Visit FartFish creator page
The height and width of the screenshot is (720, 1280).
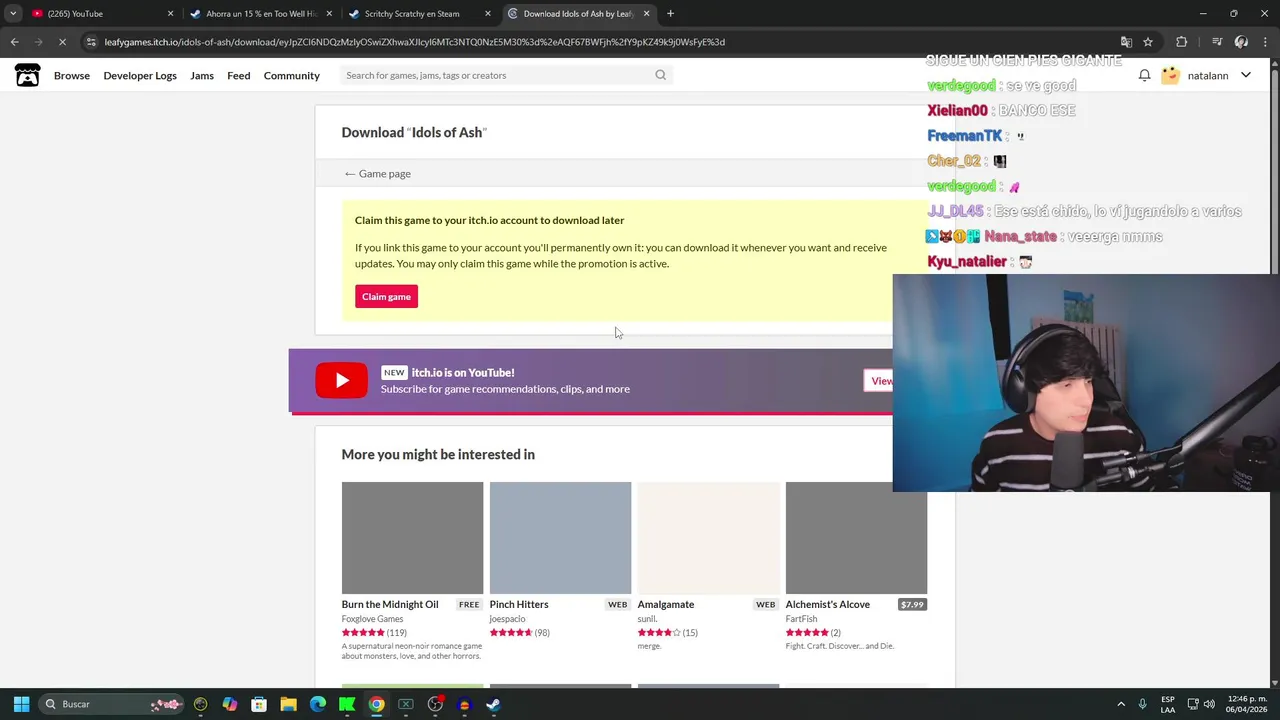pyautogui.click(x=801, y=619)
